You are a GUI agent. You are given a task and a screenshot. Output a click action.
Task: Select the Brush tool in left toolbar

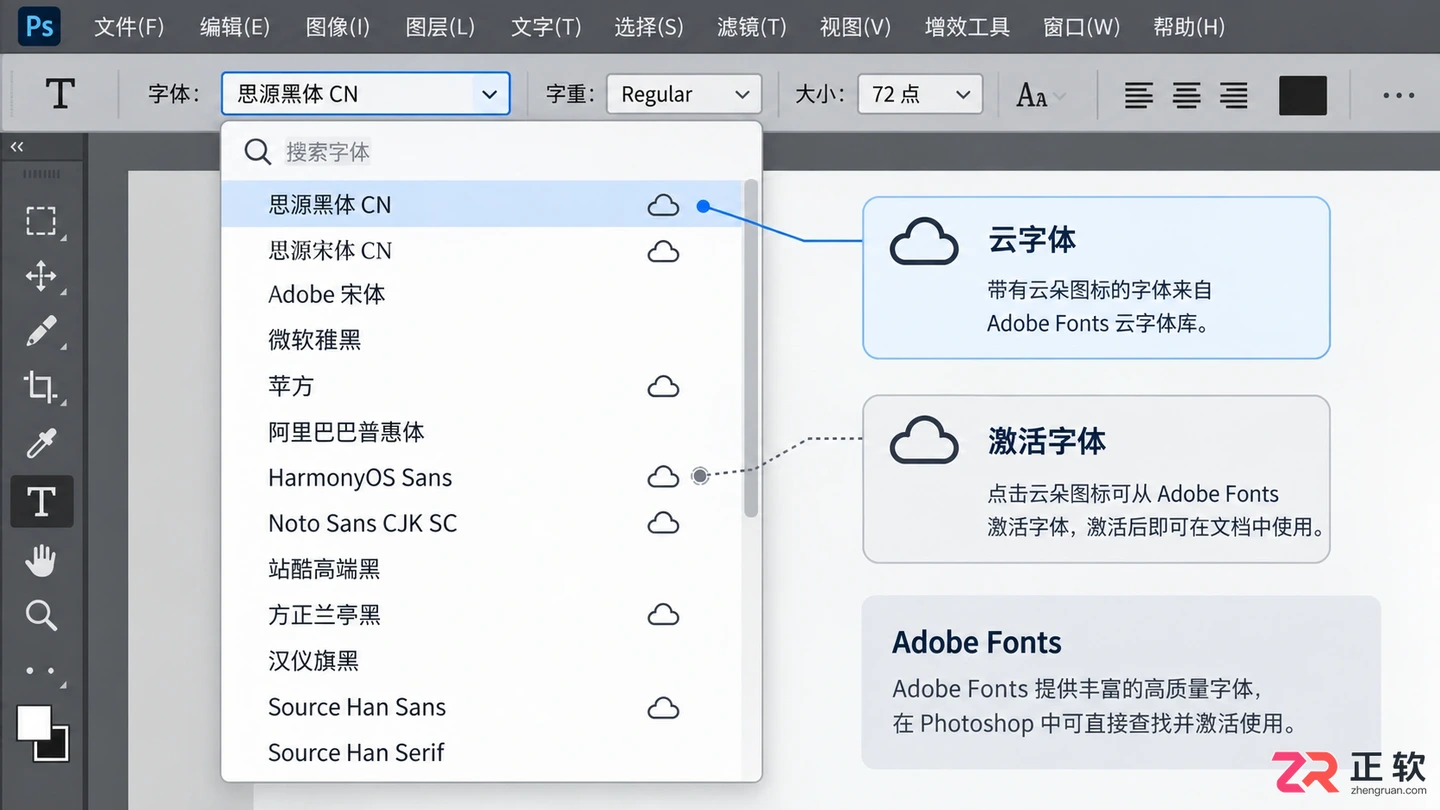[41, 331]
